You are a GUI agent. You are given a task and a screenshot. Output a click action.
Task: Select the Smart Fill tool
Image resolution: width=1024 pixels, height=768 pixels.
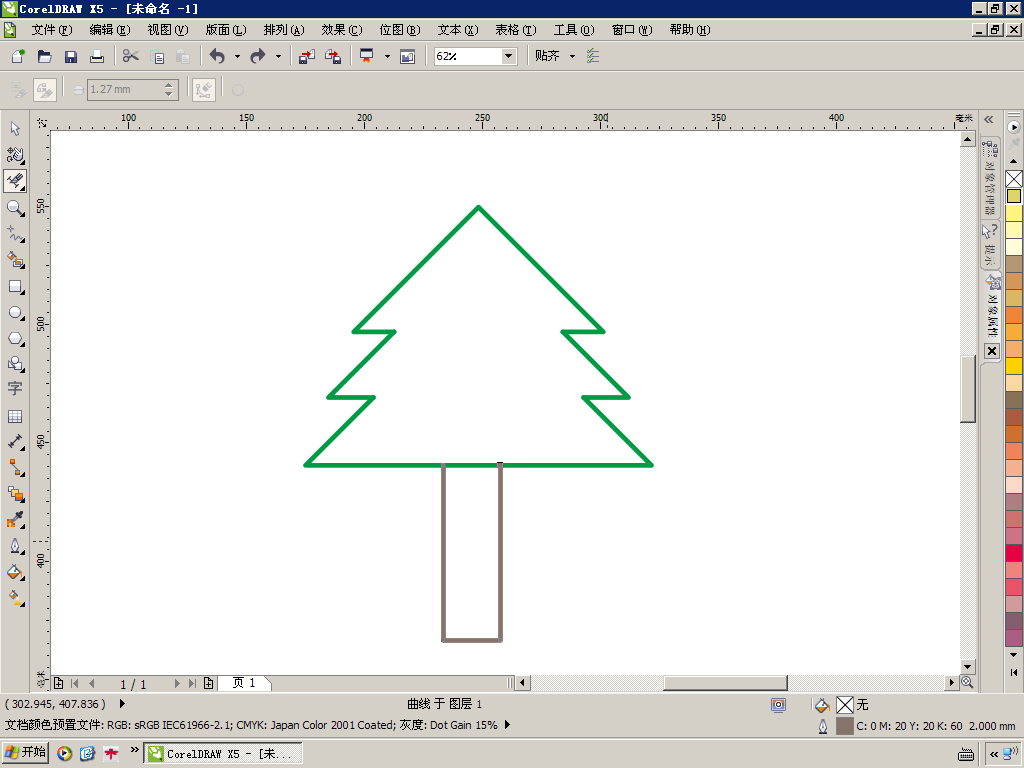(x=15, y=260)
